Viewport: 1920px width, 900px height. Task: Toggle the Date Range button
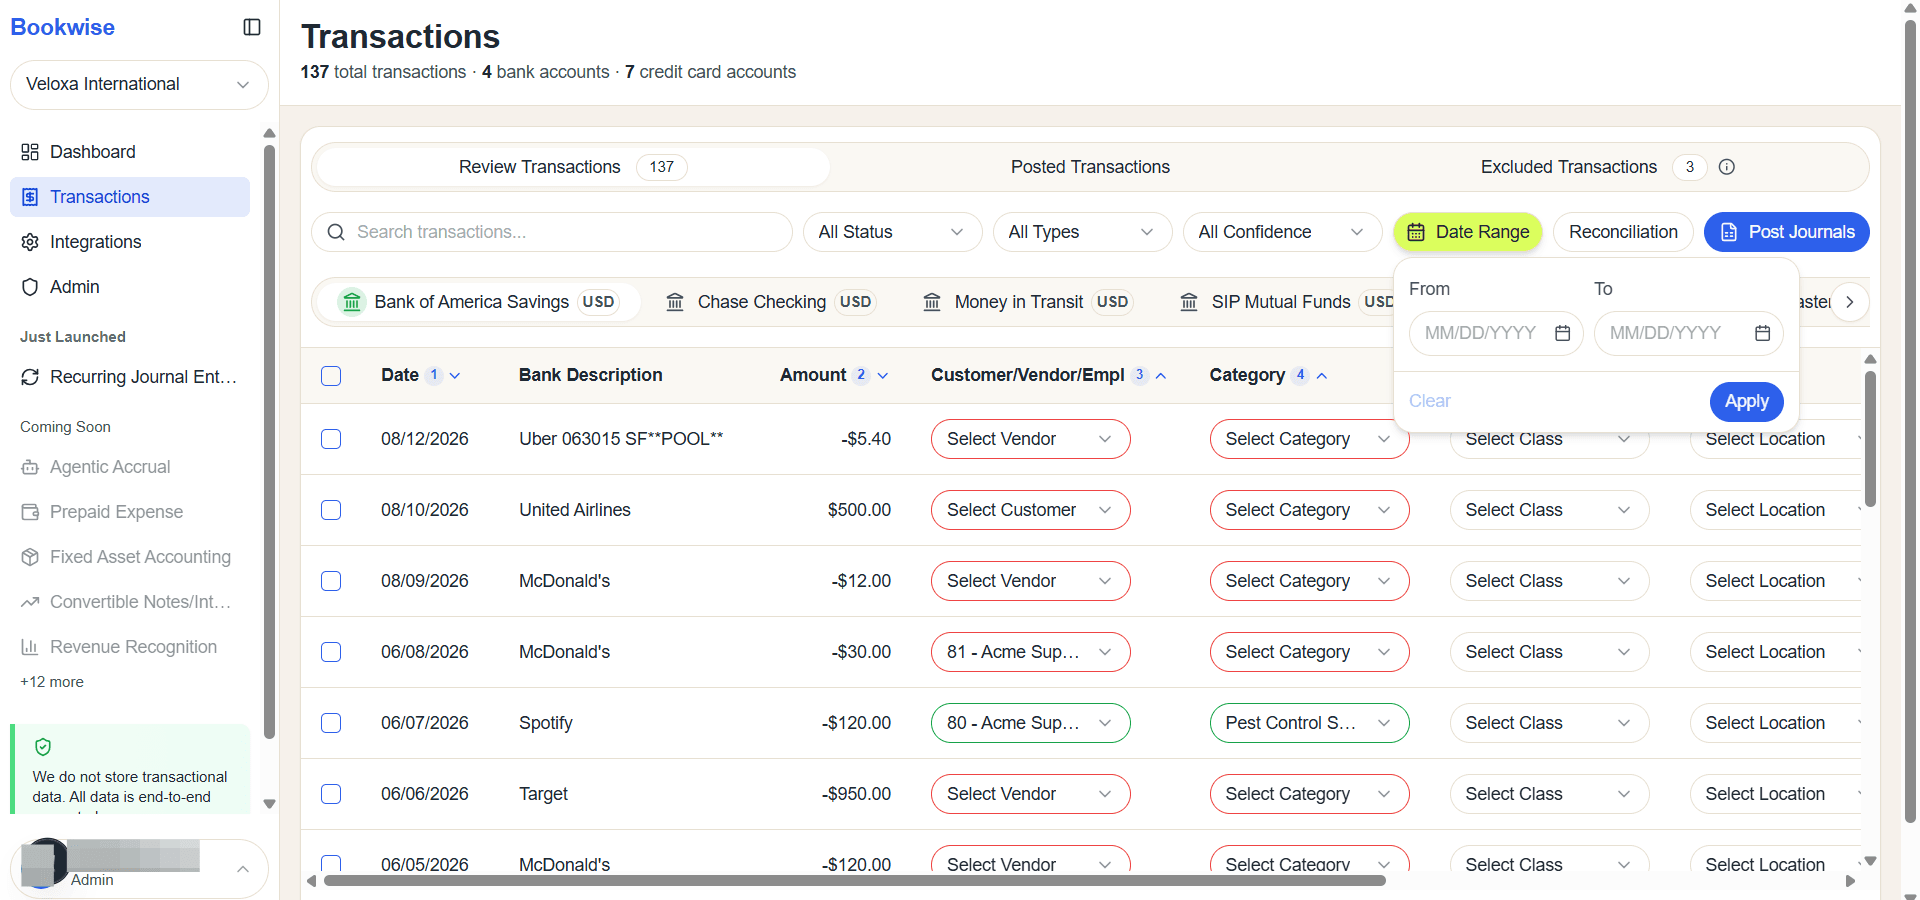1467,232
